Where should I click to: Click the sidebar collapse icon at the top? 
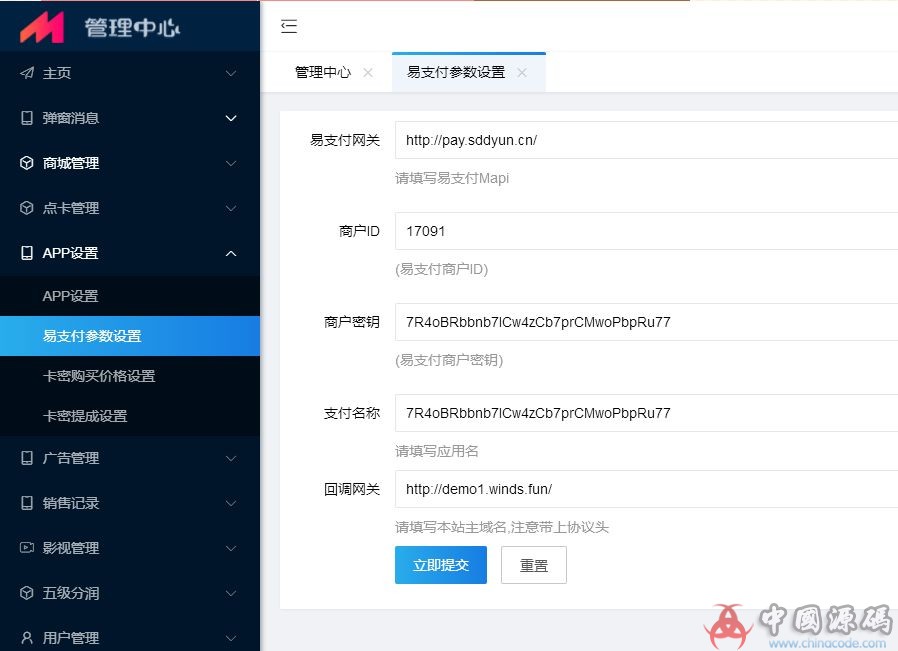tap(289, 27)
